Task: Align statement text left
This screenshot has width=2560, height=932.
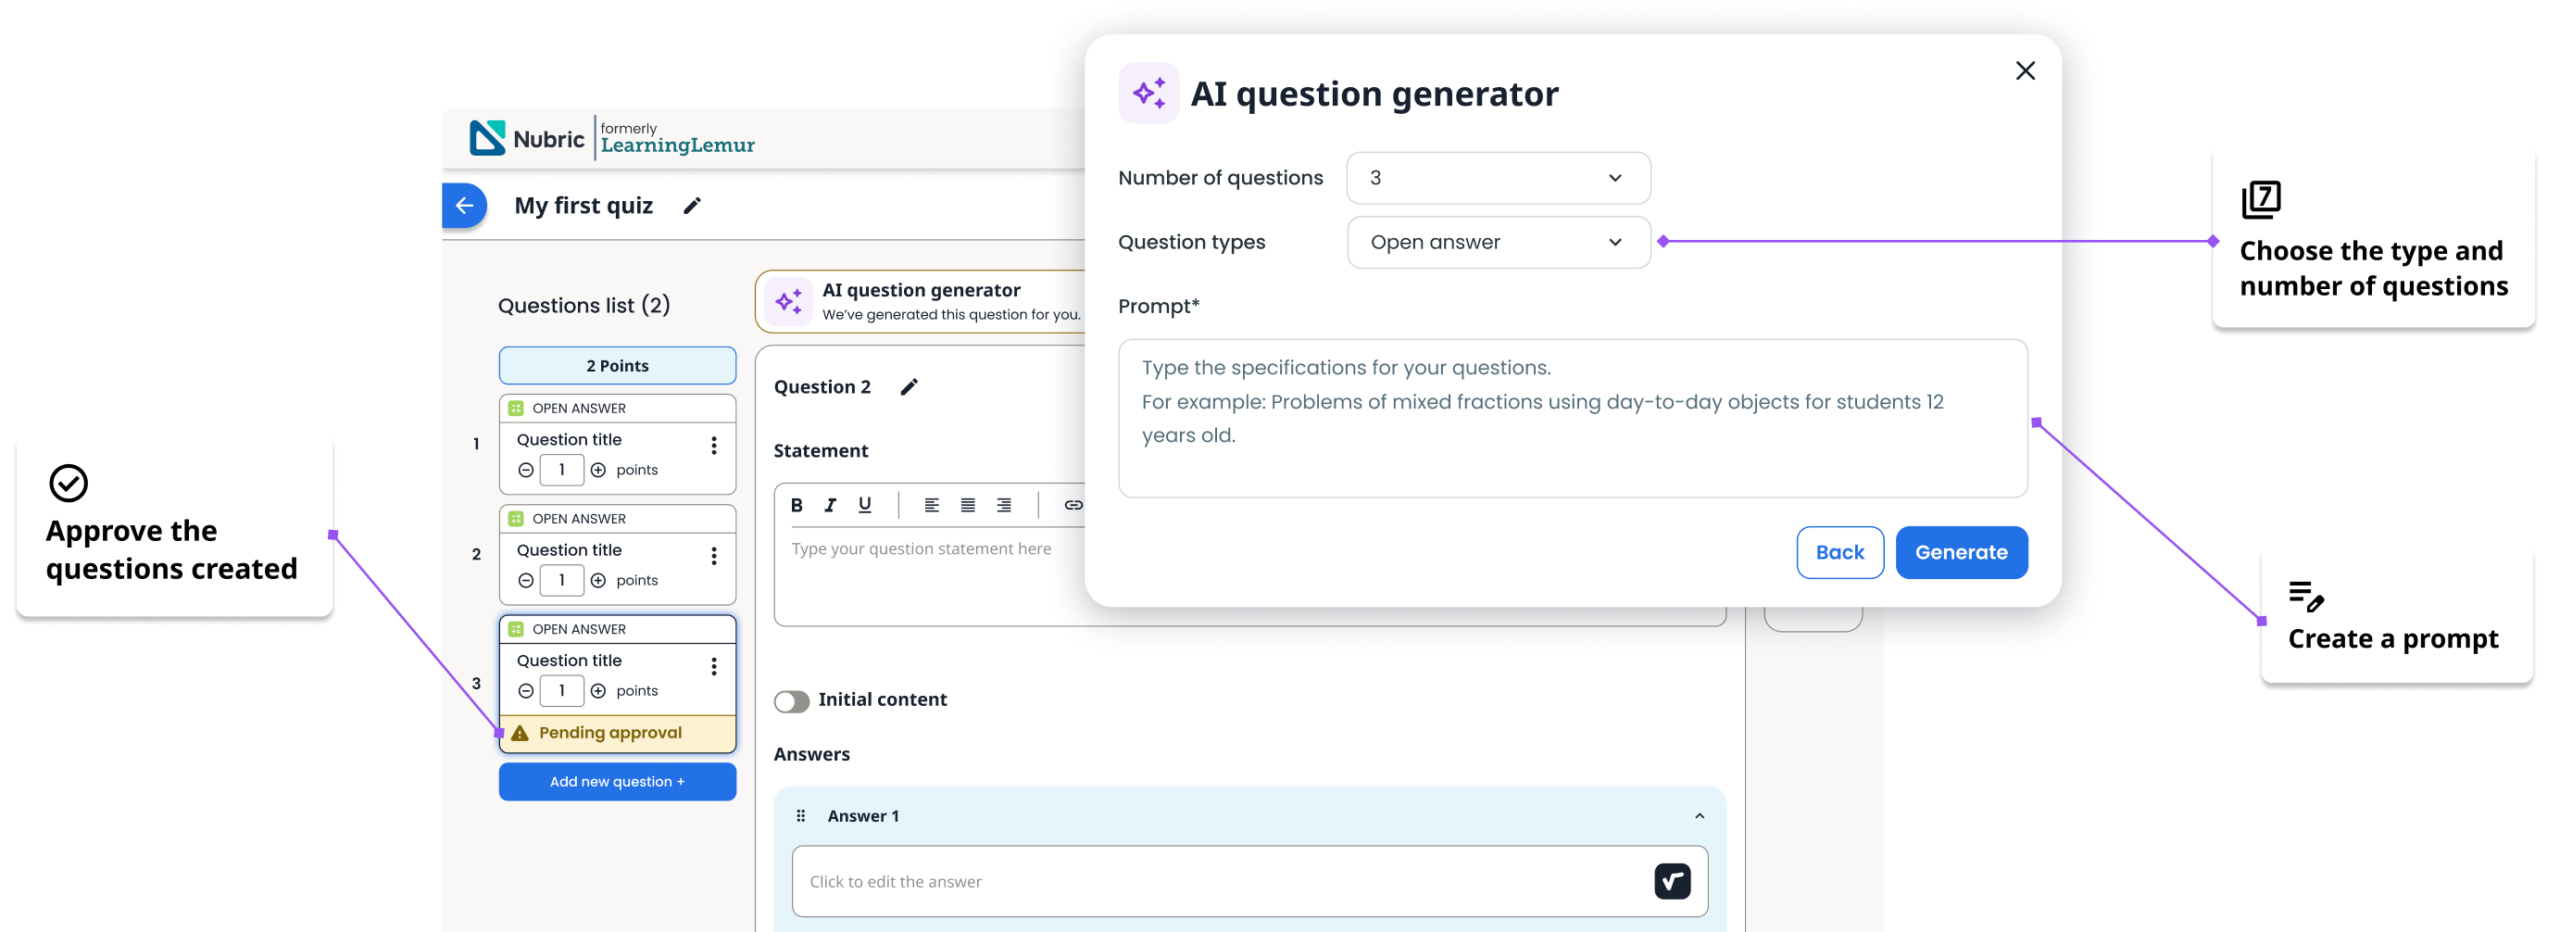Action: pyautogui.click(x=930, y=504)
